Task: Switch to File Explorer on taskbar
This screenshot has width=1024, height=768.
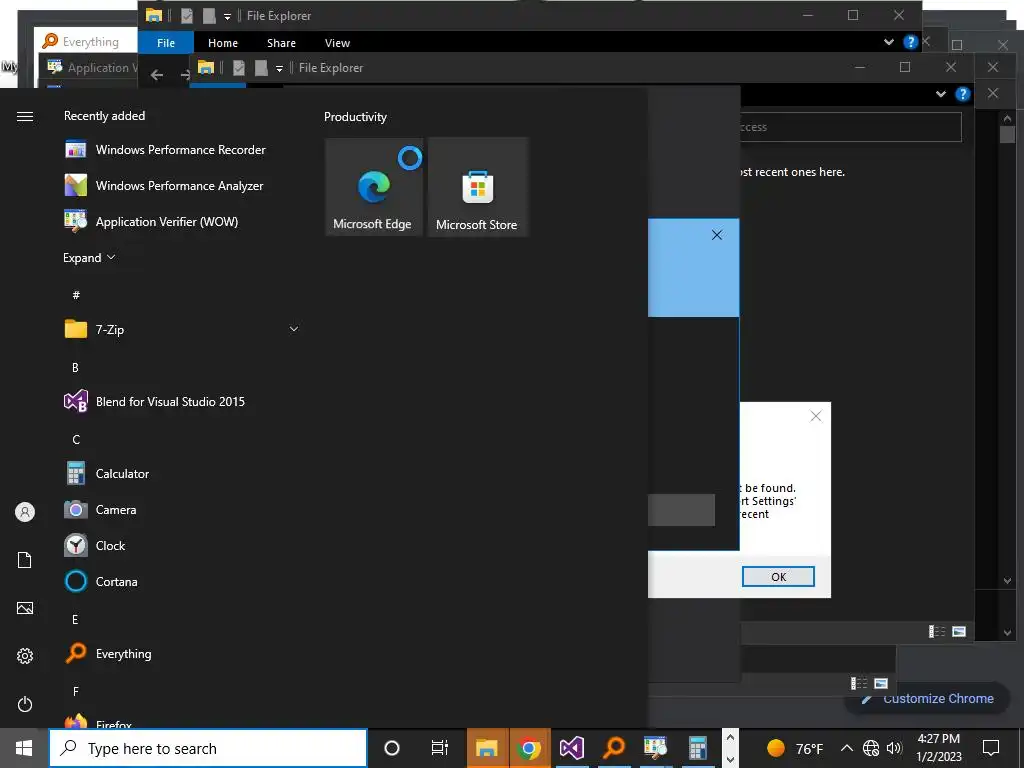Action: (487, 748)
